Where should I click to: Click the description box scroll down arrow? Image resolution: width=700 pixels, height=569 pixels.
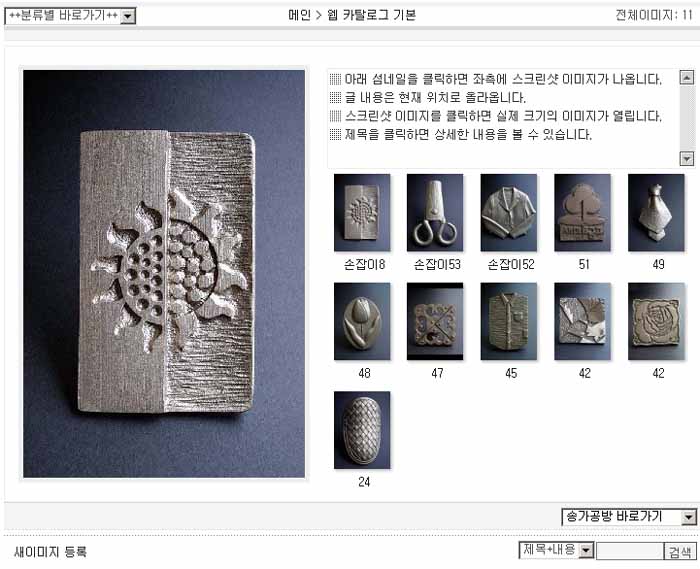click(687, 158)
